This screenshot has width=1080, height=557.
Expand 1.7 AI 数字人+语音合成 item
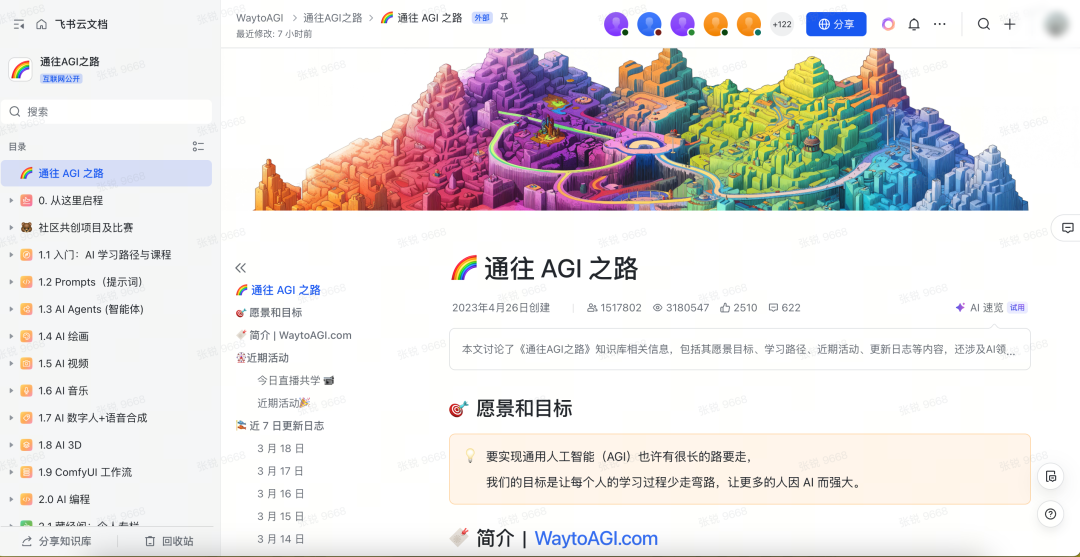10,418
